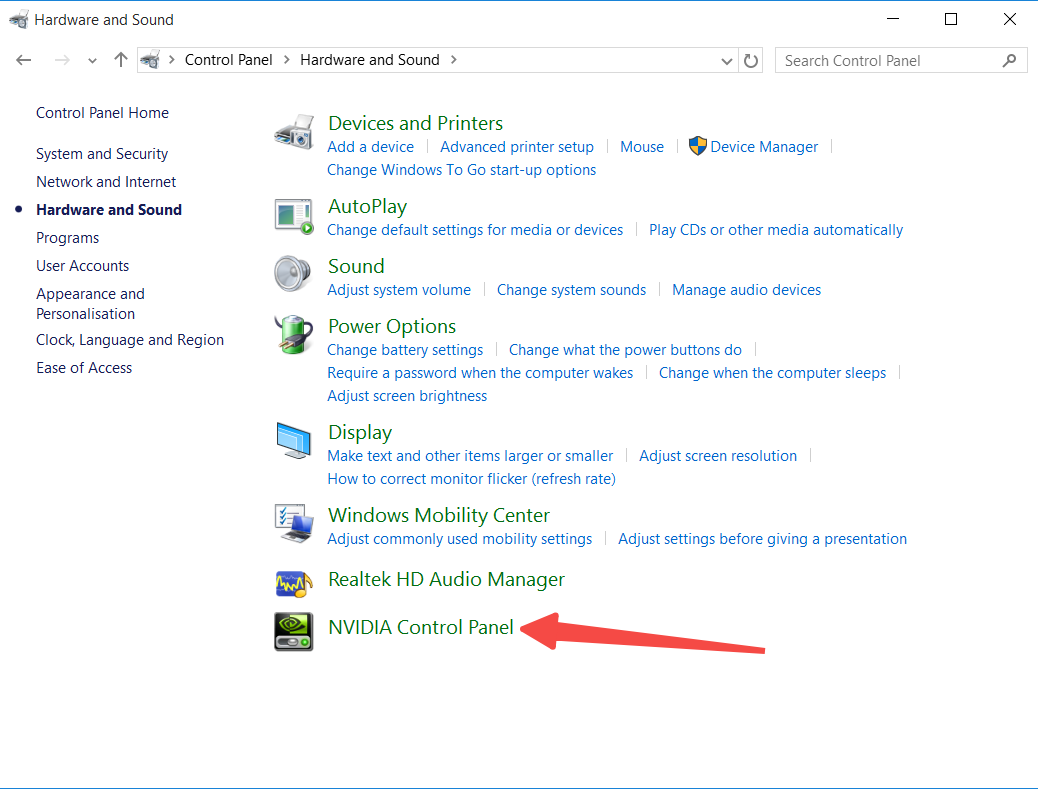Image resolution: width=1038 pixels, height=789 pixels.
Task: Open Mouse settings link
Action: click(642, 146)
